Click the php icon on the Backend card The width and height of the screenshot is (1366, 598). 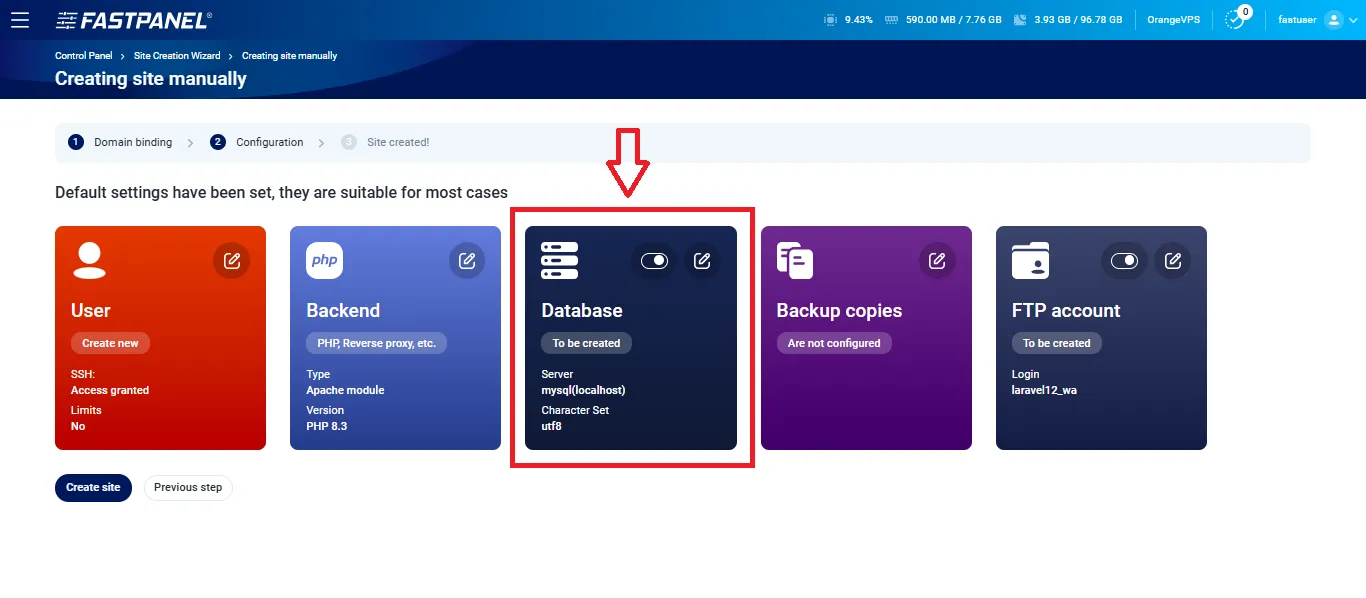[323, 260]
